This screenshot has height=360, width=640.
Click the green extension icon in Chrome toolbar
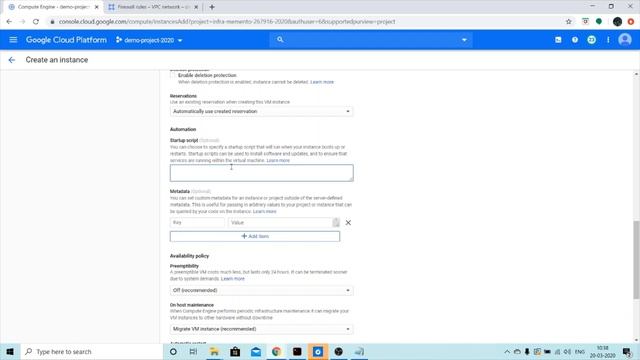pyautogui.click(x=599, y=22)
